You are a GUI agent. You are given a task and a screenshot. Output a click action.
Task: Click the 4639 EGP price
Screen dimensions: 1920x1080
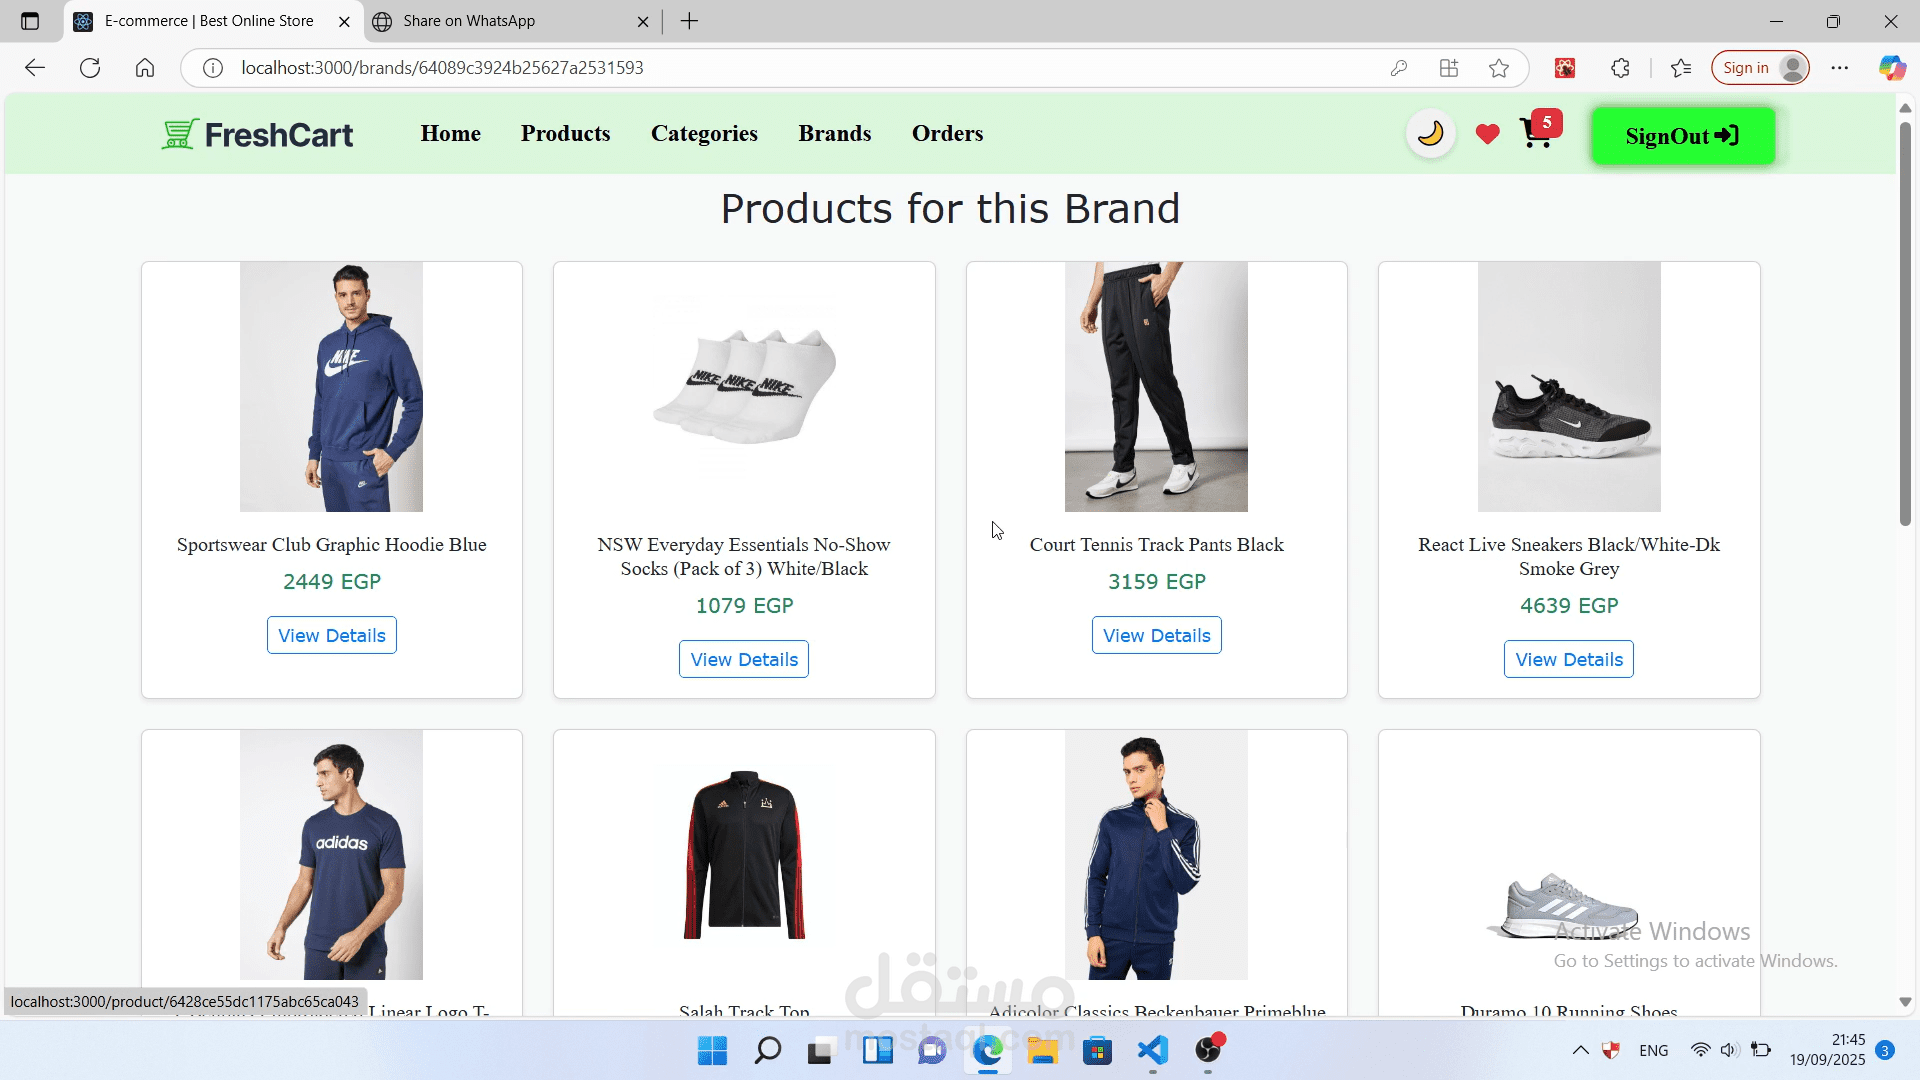[1569, 605]
